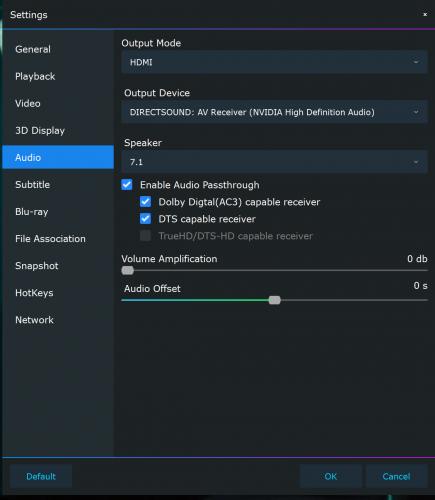Expand the Output Device DIRECTSOUND dropdown
Screen dimensions: 435x500
274,112
